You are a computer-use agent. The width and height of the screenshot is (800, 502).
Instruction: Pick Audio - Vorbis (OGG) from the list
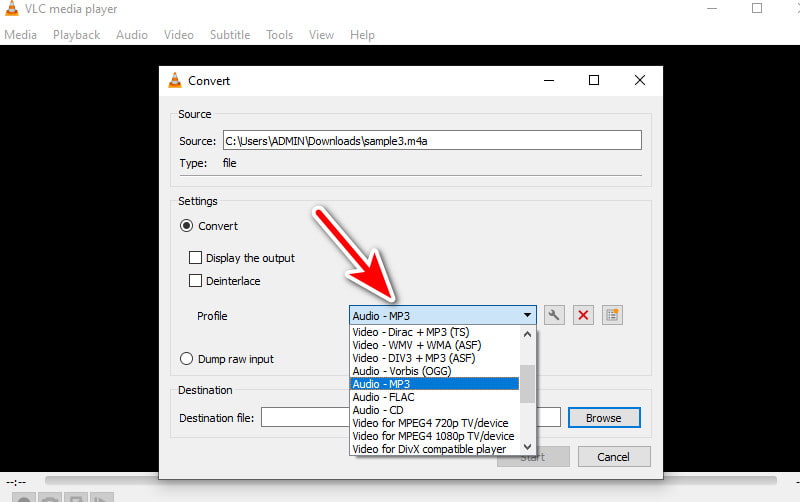(x=401, y=371)
